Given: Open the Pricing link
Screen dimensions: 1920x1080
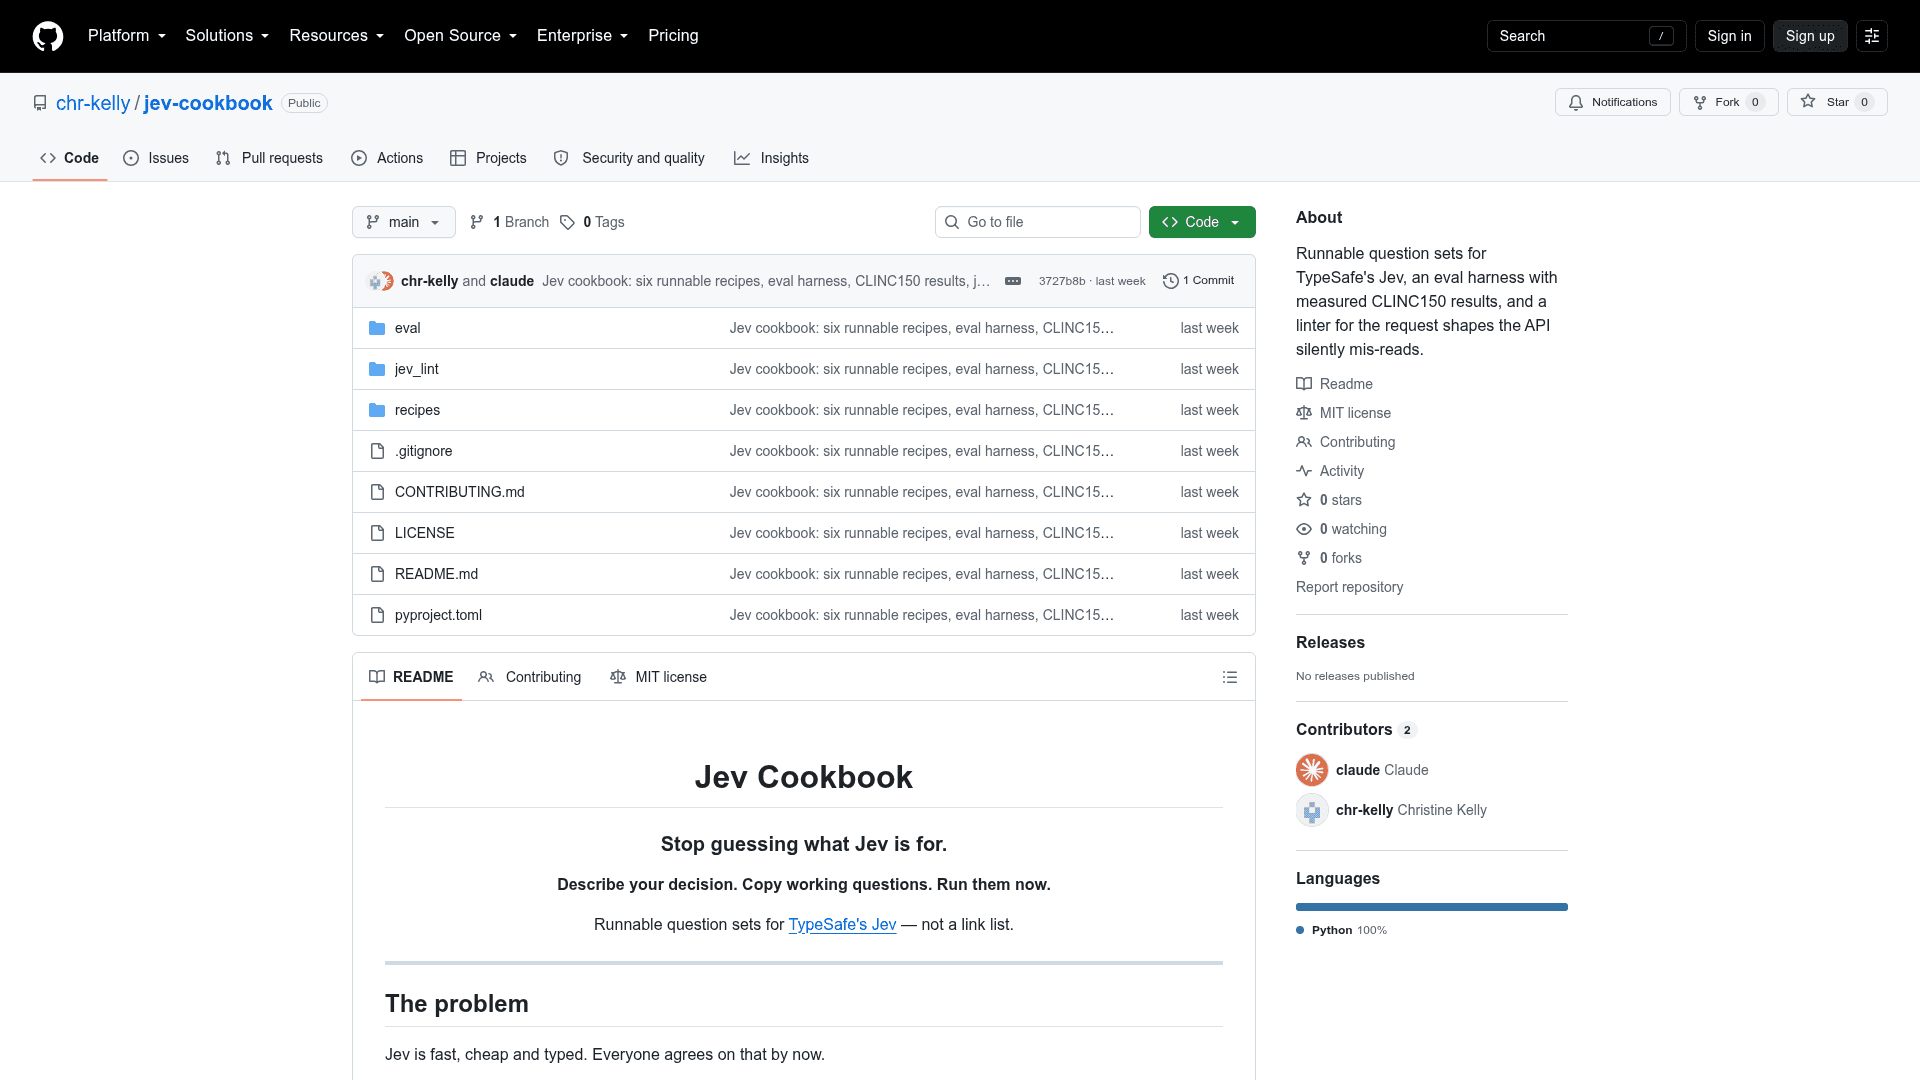Looking at the screenshot, I should pyautogui.click(x=673, y=36).
